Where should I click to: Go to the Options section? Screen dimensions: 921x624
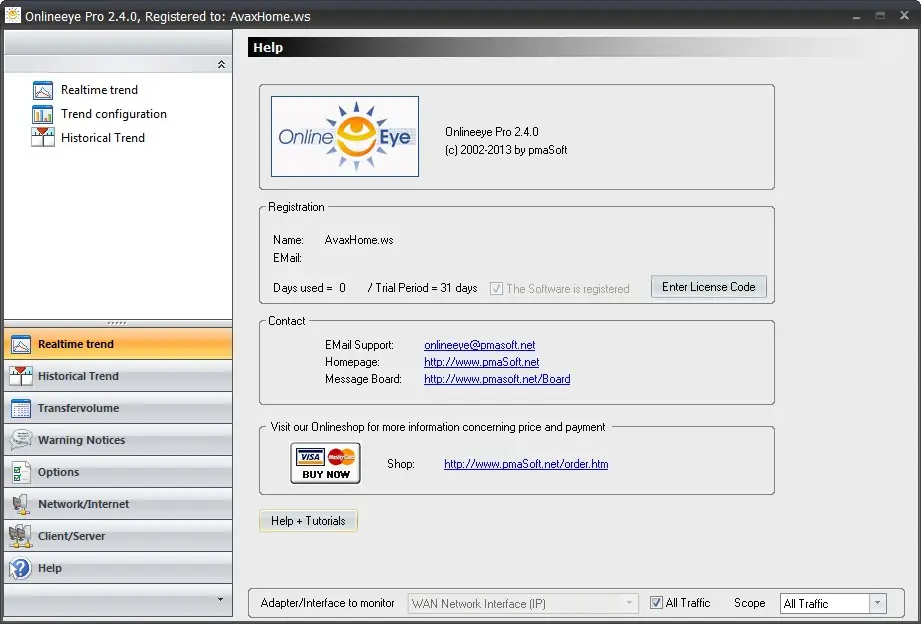[118, 472]
